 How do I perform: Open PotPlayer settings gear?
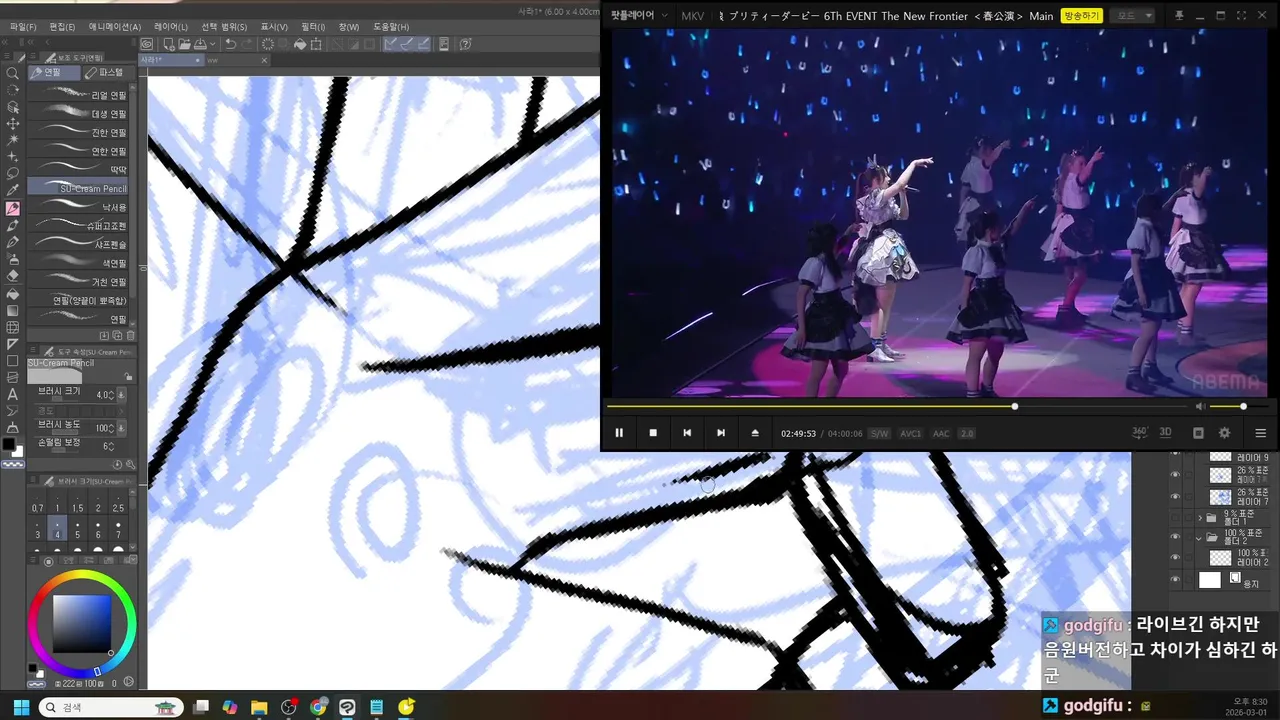click(1224, 433)
